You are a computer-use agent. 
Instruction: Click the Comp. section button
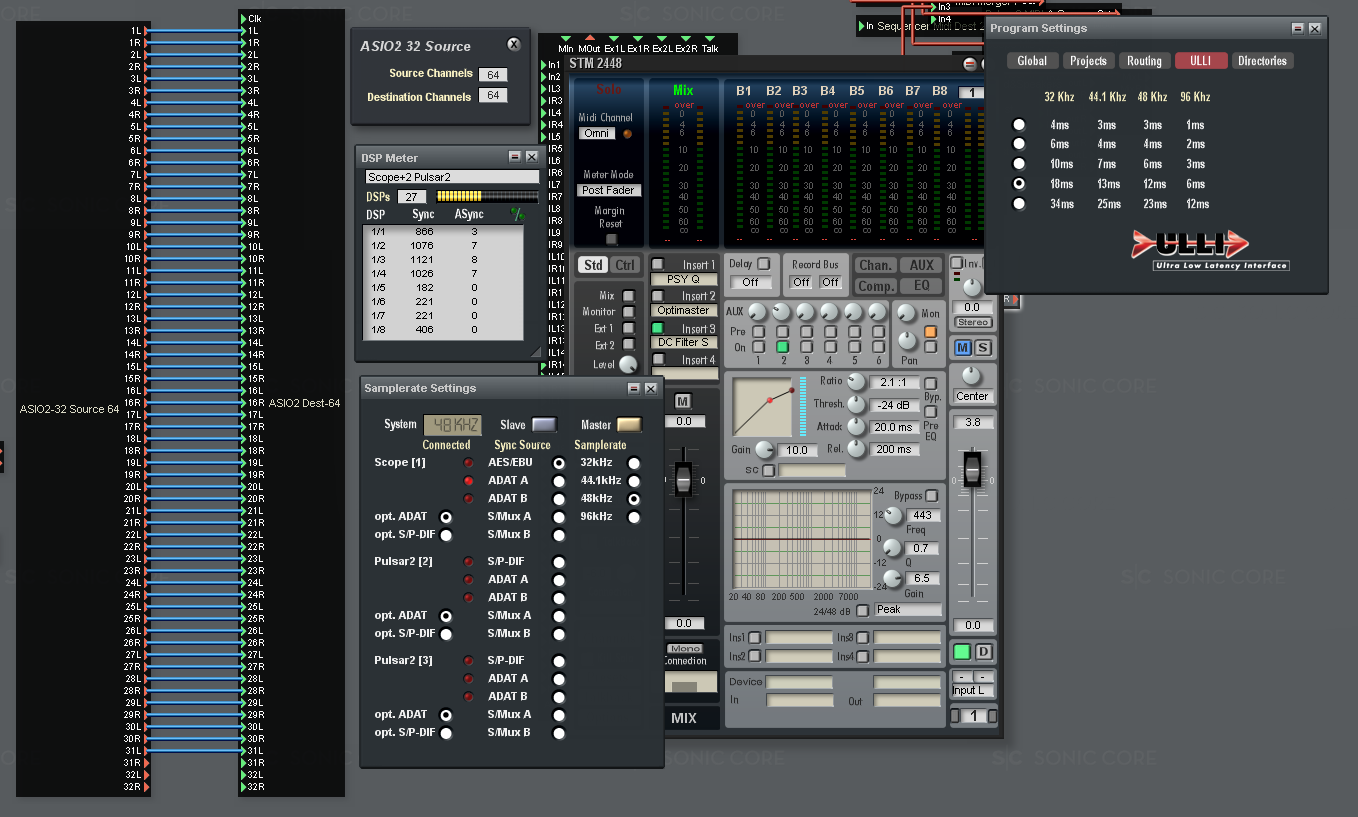click(x=875, y=286)
